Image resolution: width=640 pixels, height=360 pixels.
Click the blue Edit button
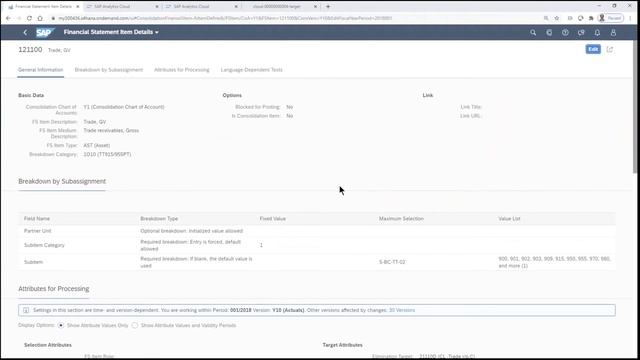[593, 49]
